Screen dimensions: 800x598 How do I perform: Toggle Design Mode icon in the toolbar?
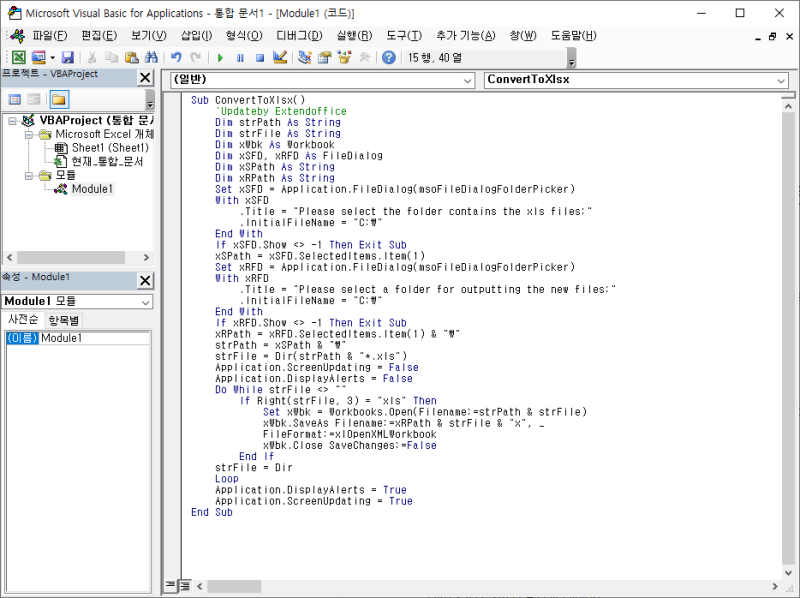pyautogui.click(x=279, y=58)
